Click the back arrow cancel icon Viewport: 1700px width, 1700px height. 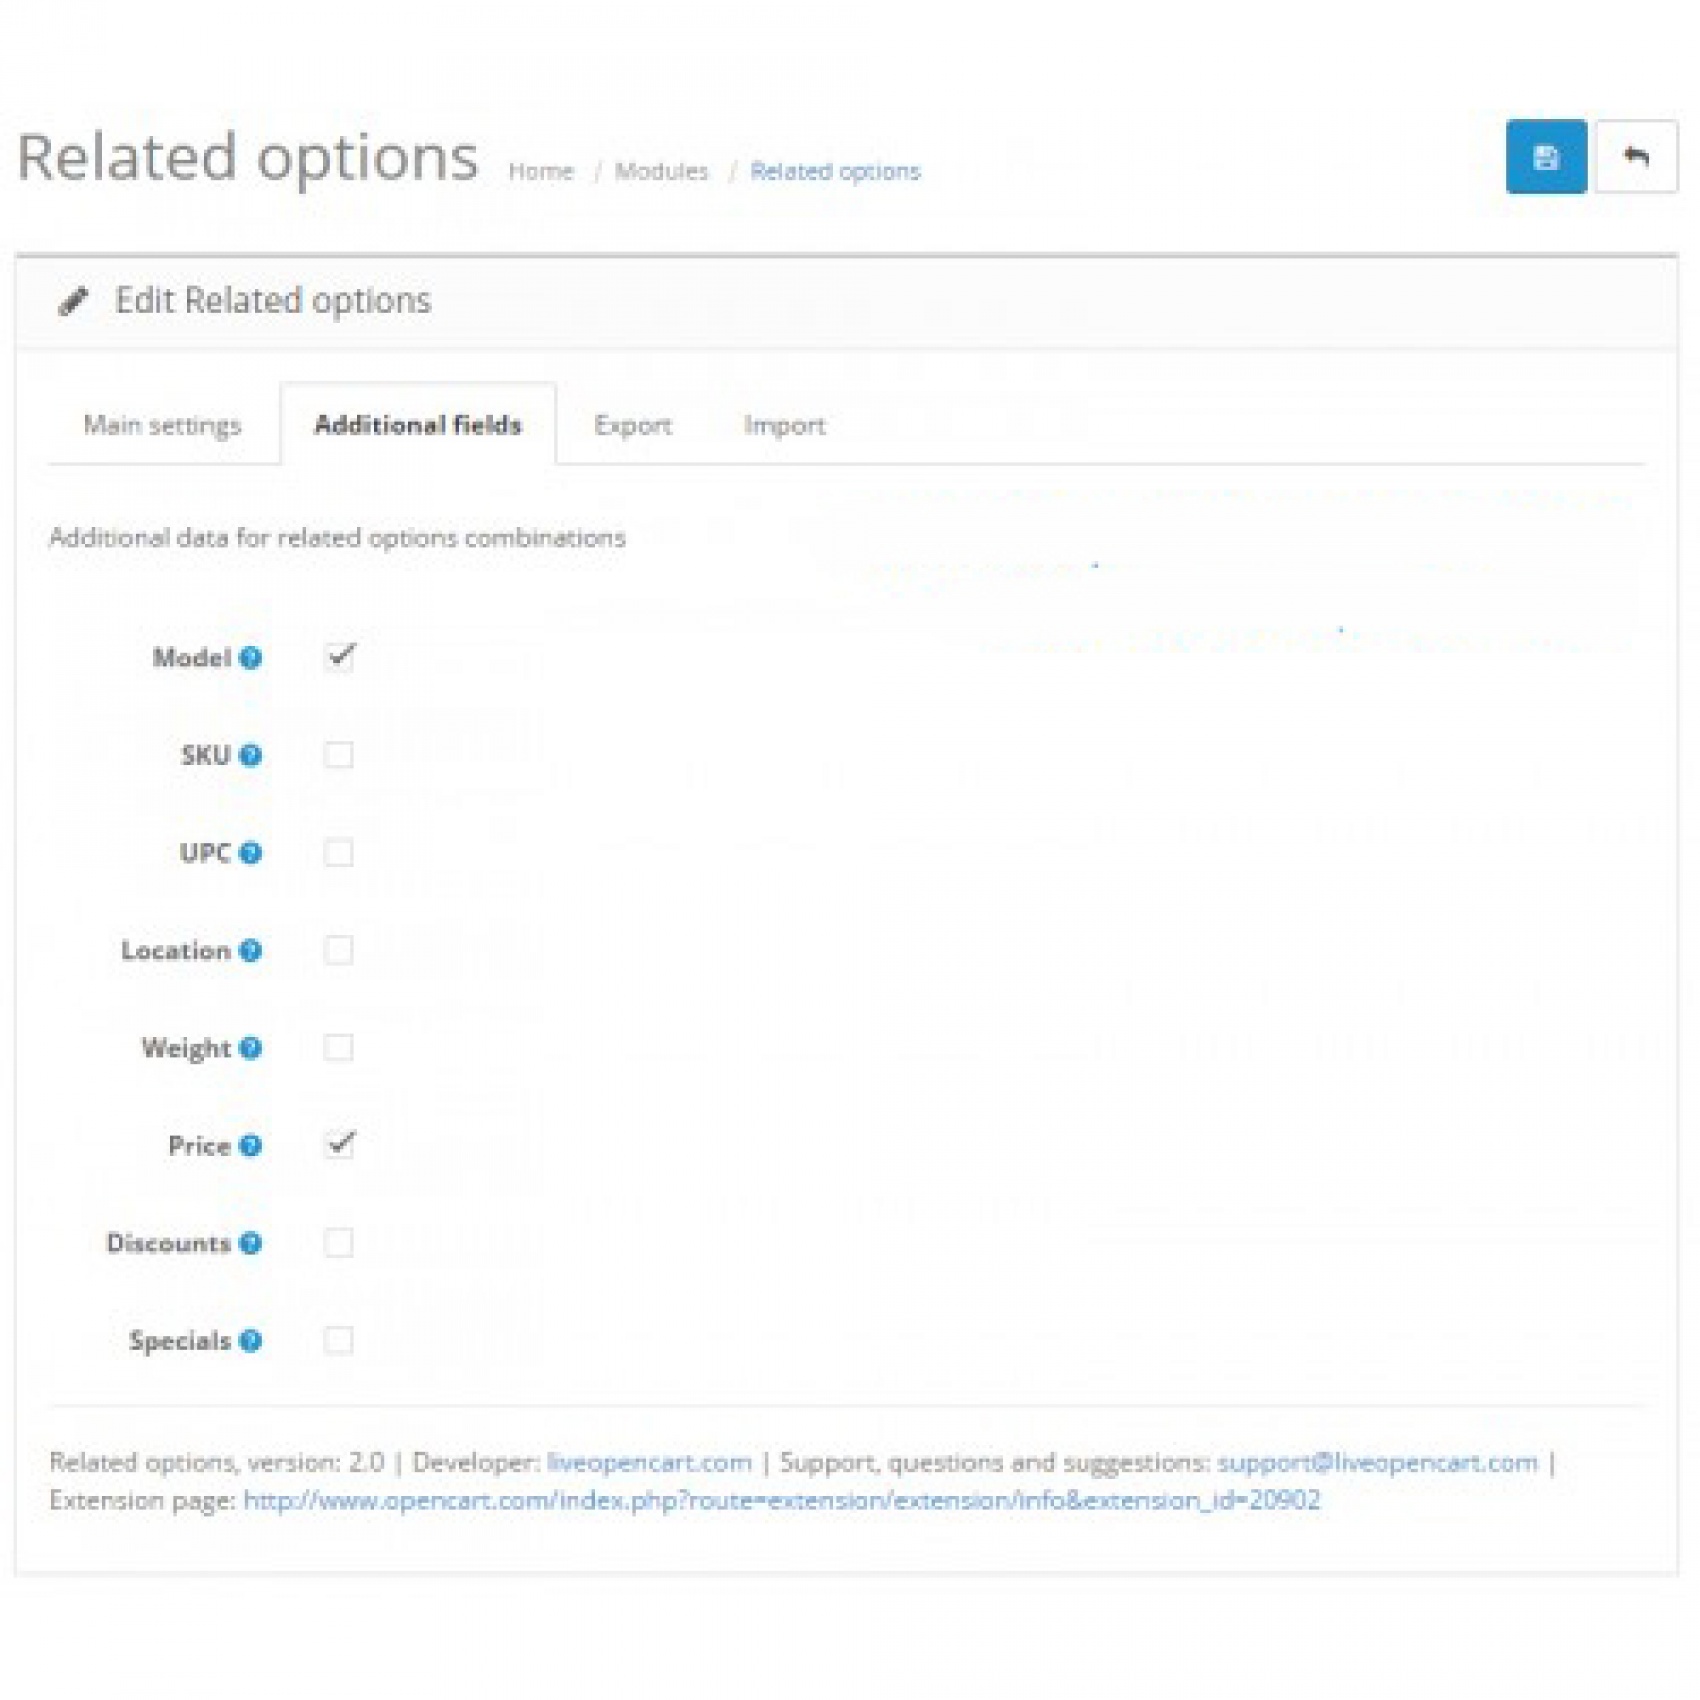pyautogui.click(x=1635, y=157)
